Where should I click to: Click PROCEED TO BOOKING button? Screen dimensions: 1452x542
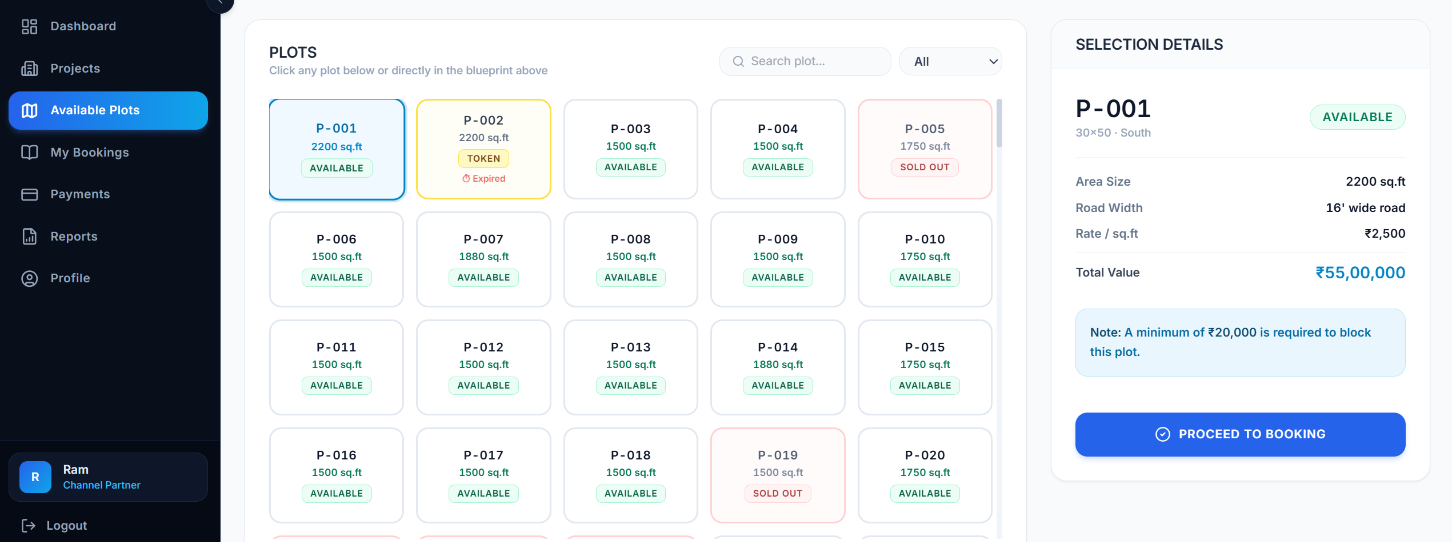[x=1240, y=434]
